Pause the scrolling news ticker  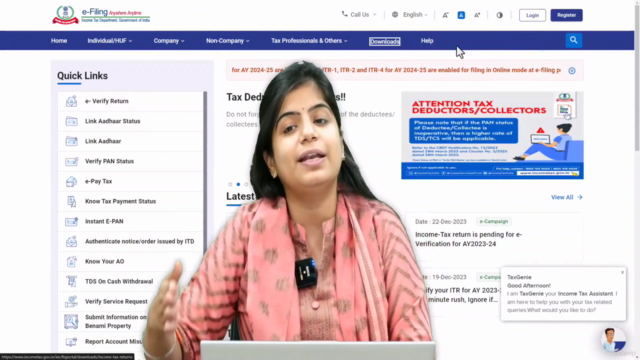tap(572, 71)
